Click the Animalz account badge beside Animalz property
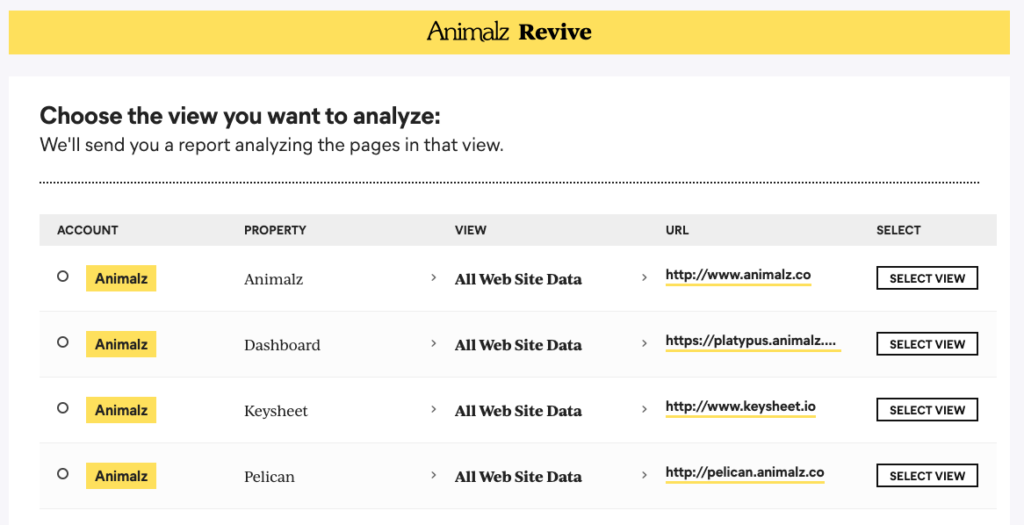The image size is (1024, 525). click(121, 278)
